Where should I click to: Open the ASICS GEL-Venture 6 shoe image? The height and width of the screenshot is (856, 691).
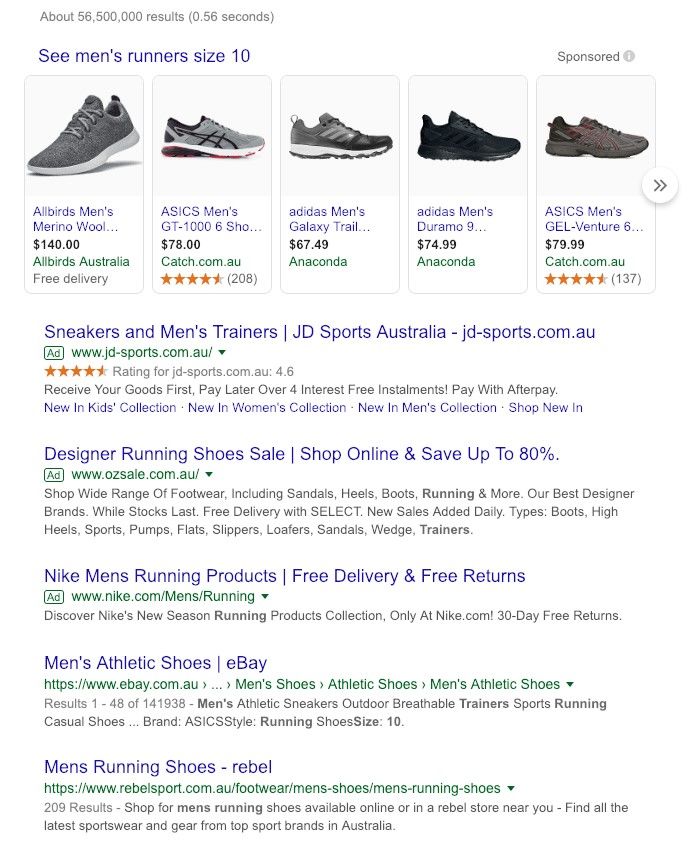coord(596,136)
